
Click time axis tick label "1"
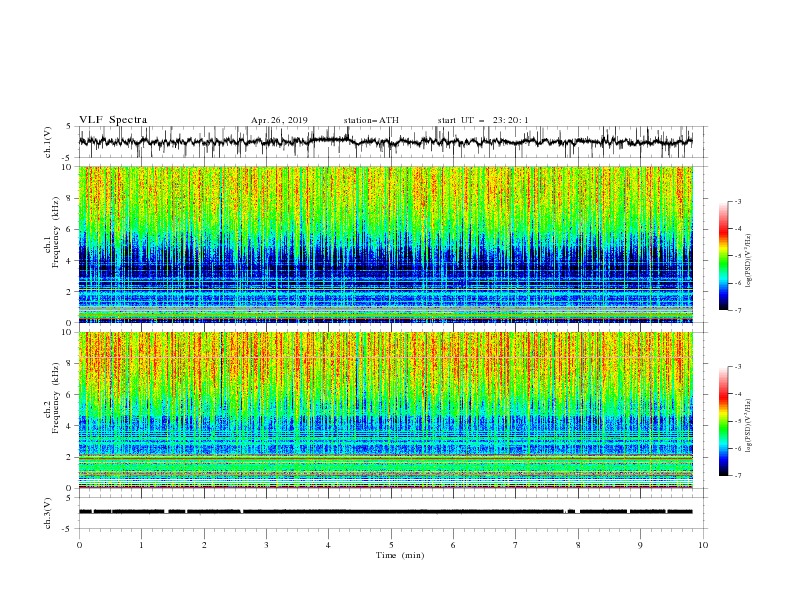(141, 545)
